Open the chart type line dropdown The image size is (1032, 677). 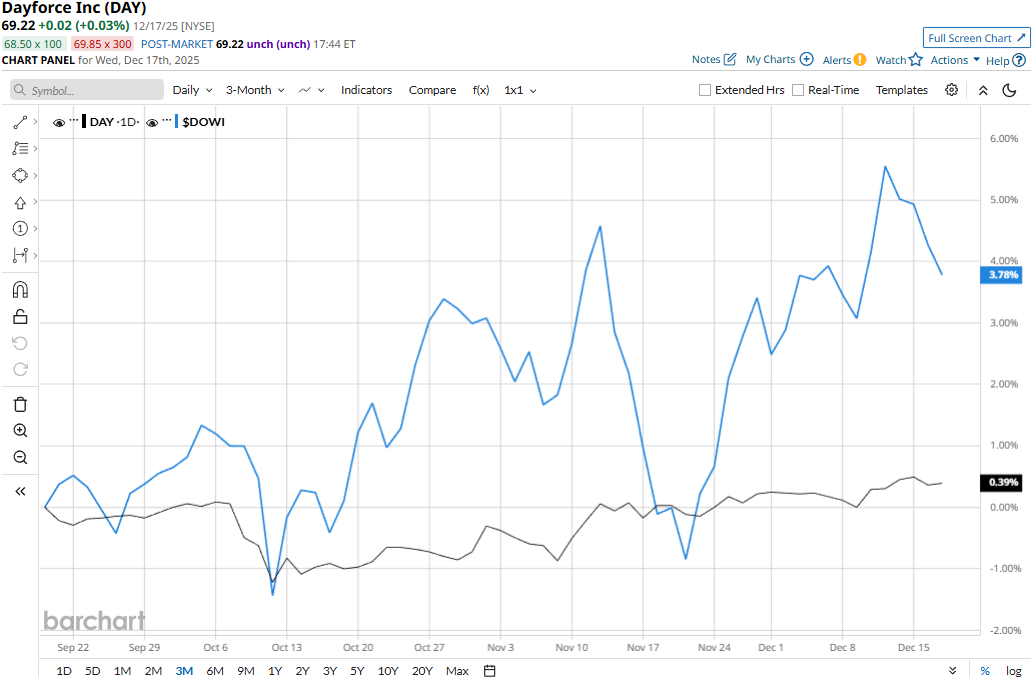(311, 90)
